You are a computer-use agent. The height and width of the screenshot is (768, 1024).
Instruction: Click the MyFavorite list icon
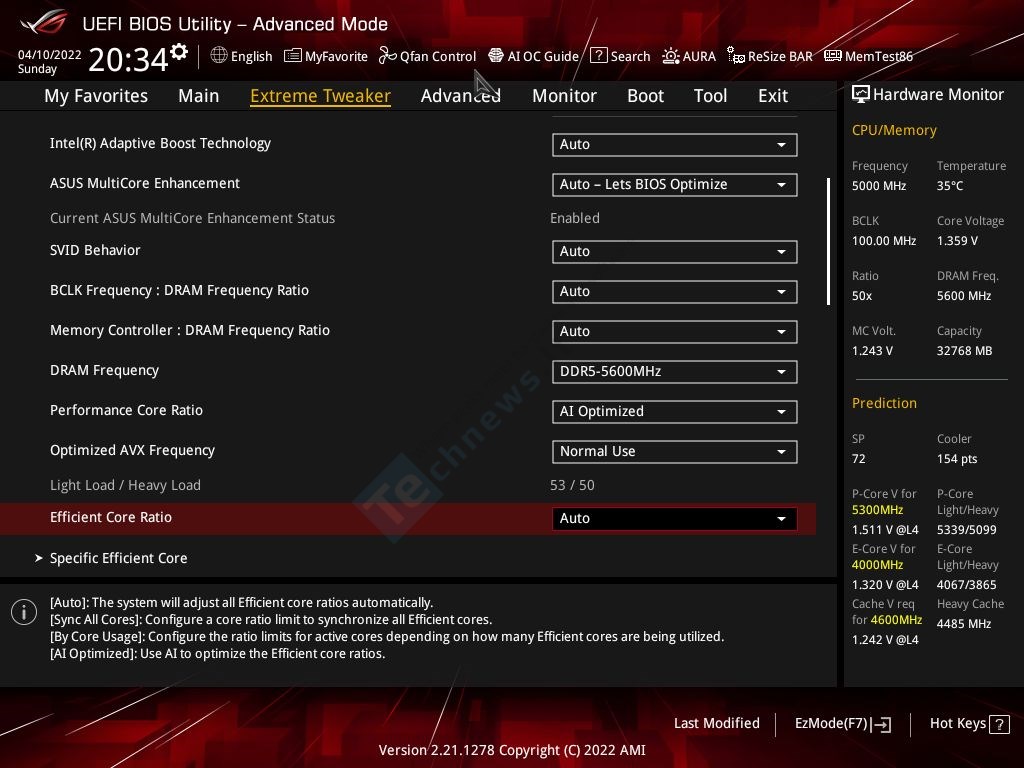tap(293, 56)
